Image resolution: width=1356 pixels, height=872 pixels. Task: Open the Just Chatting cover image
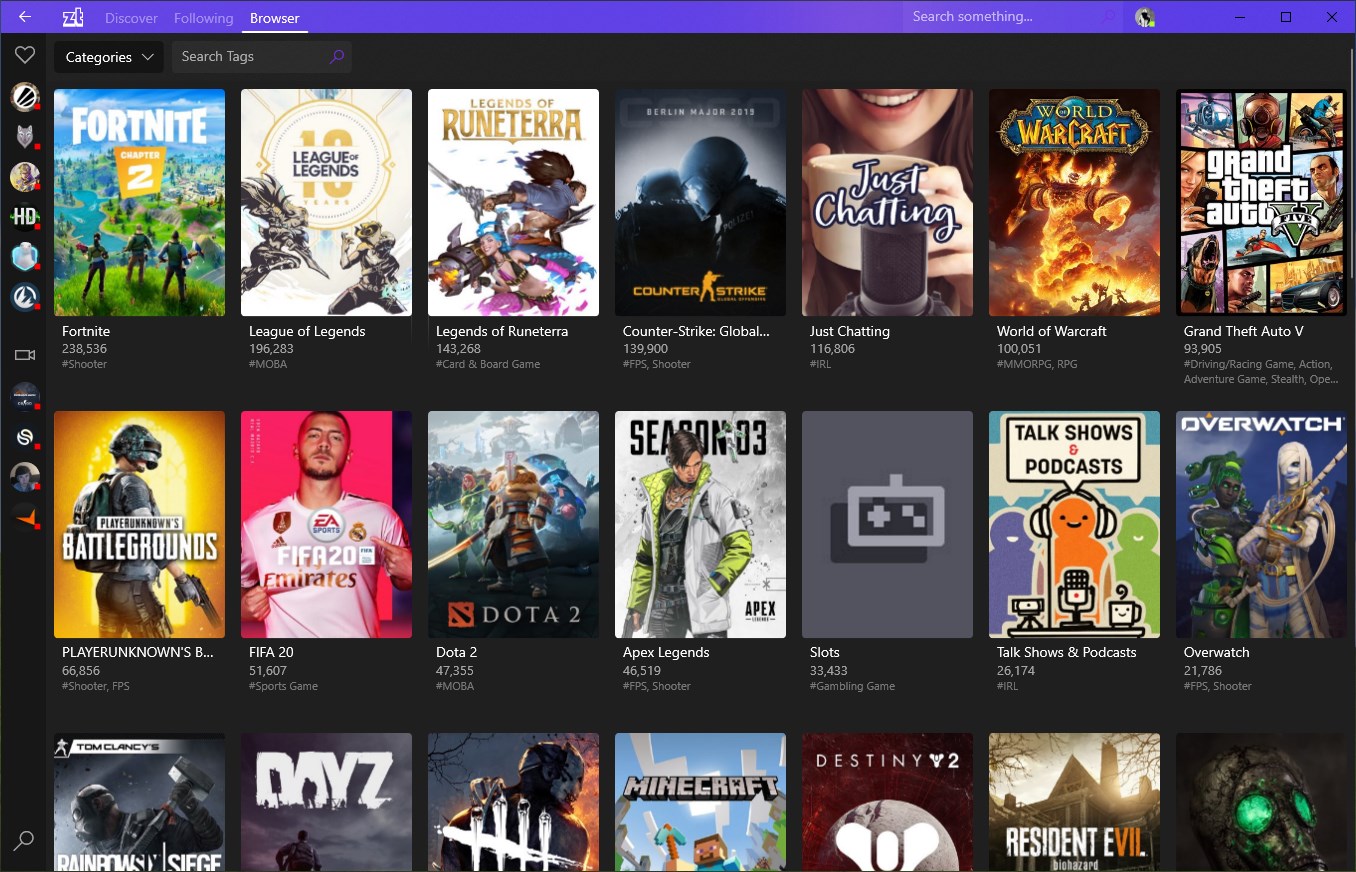click(x=887, y=203)
